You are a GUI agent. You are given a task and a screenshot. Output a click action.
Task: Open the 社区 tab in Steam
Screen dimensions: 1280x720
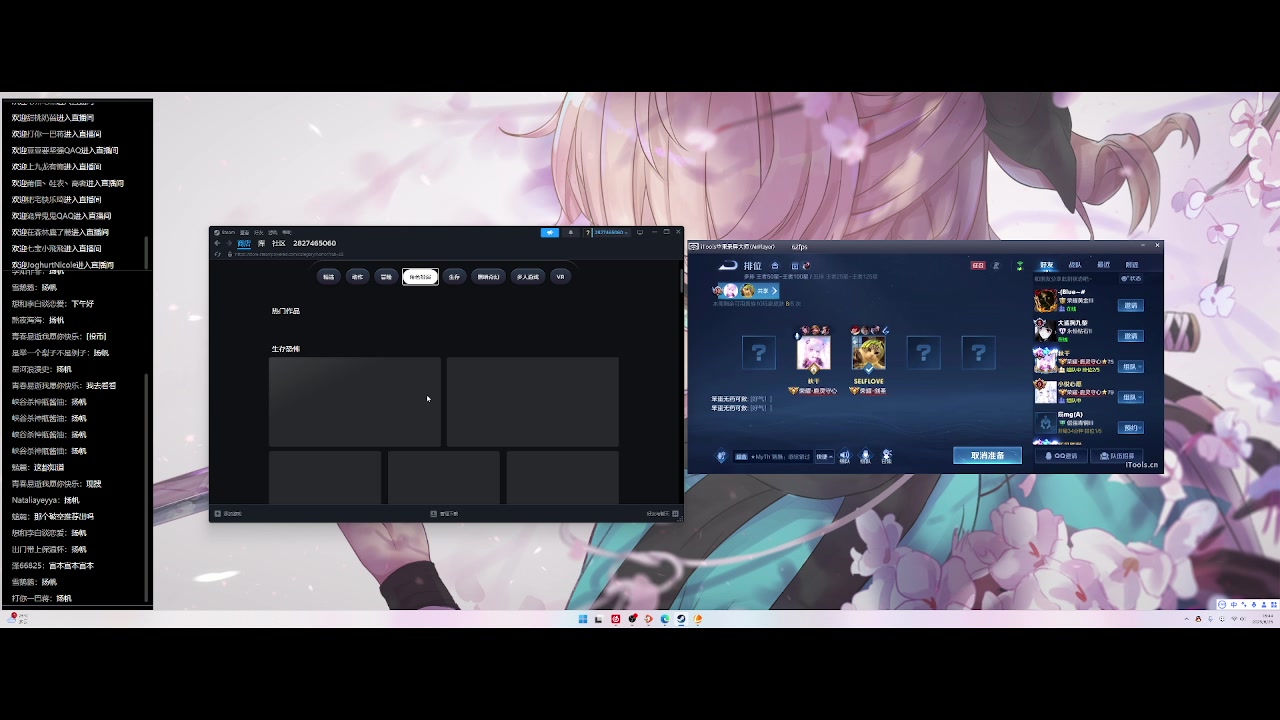279,243
